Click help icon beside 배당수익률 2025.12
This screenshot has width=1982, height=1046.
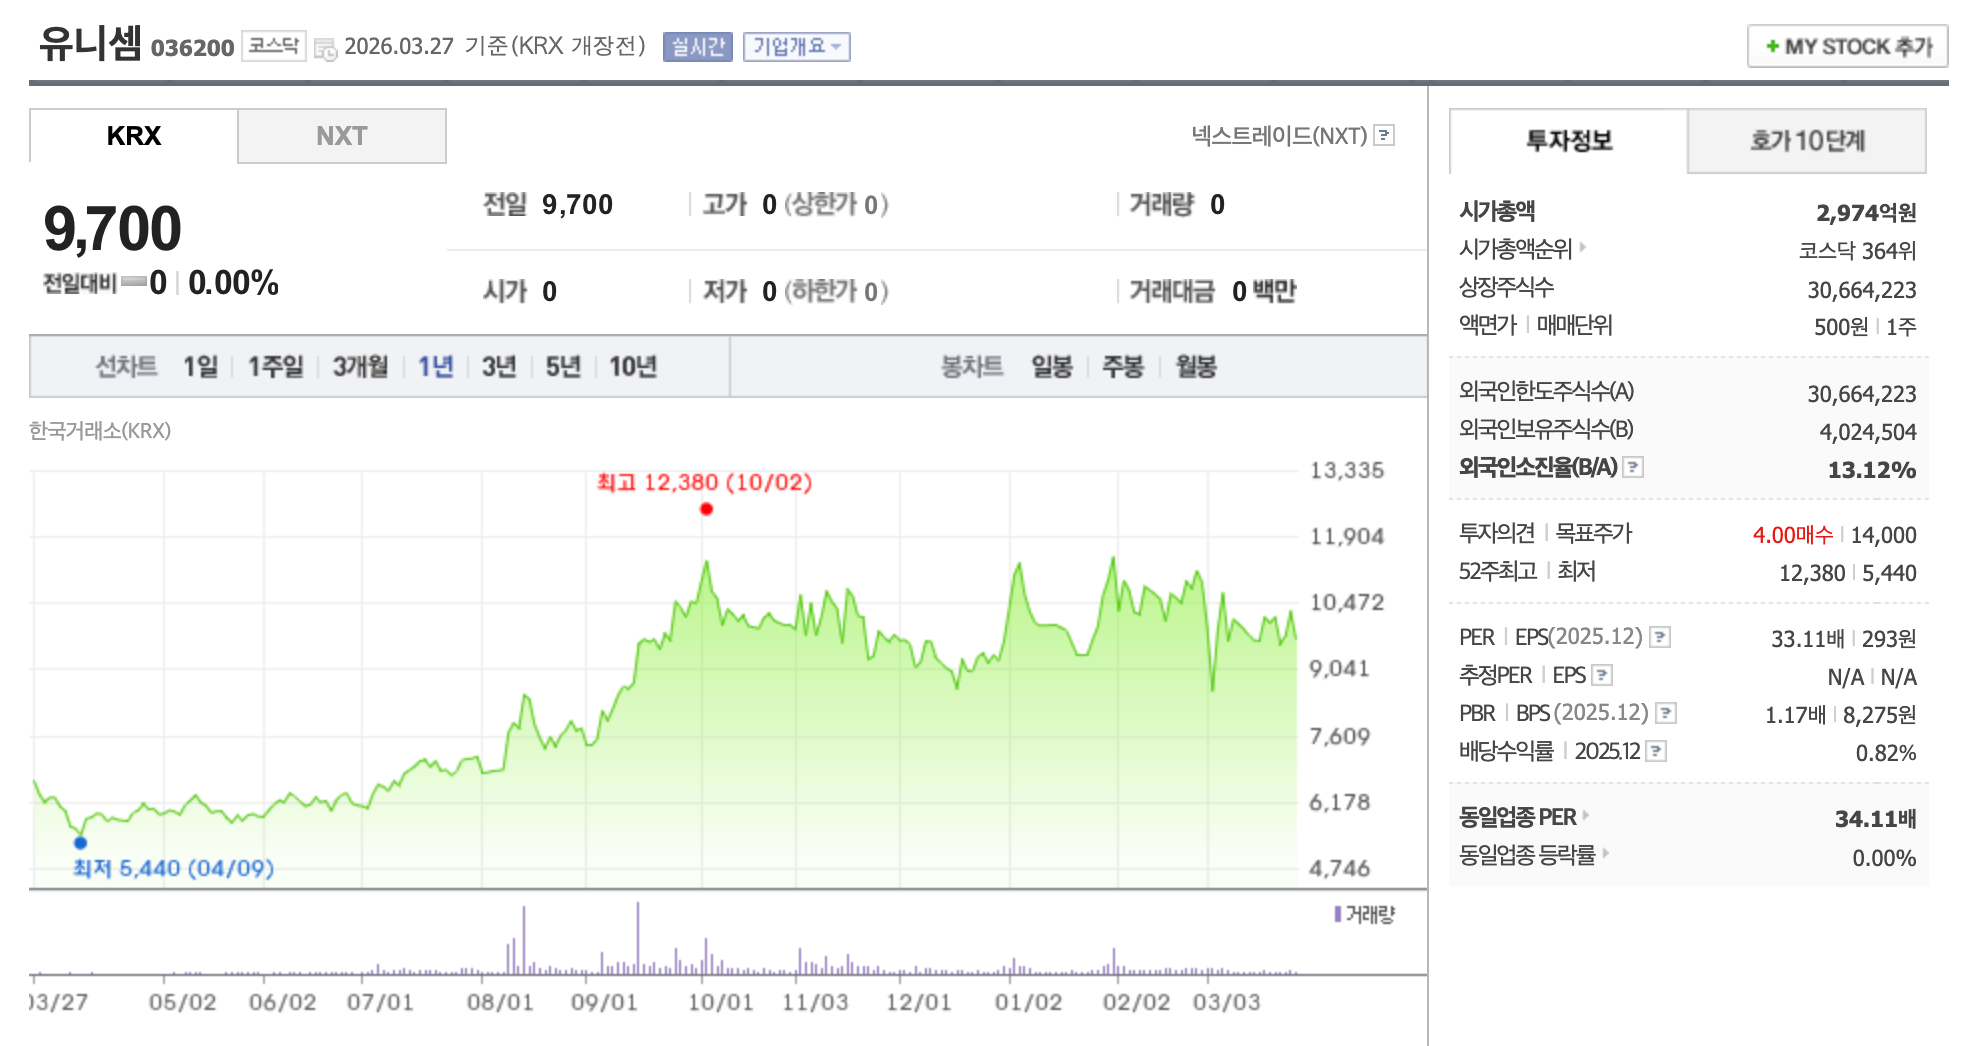point(1656,751)
